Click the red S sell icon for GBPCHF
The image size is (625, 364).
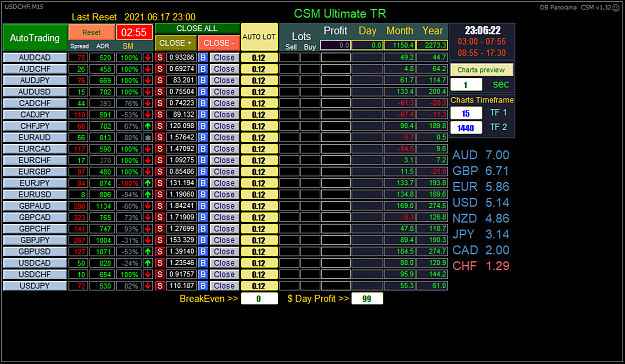pyautogui.click(x=160, y=229)
